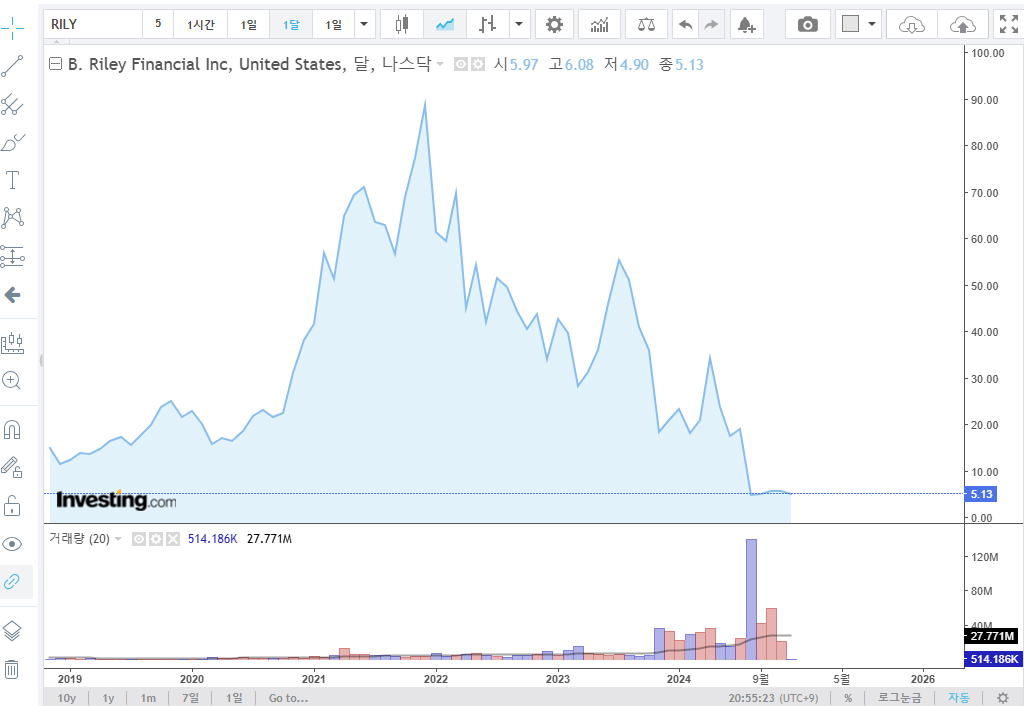The height and width of the screenshot is (706, 1024).
Task: Select the bar chart style icon
Action: pyautogui.click(x=487, y=25)
